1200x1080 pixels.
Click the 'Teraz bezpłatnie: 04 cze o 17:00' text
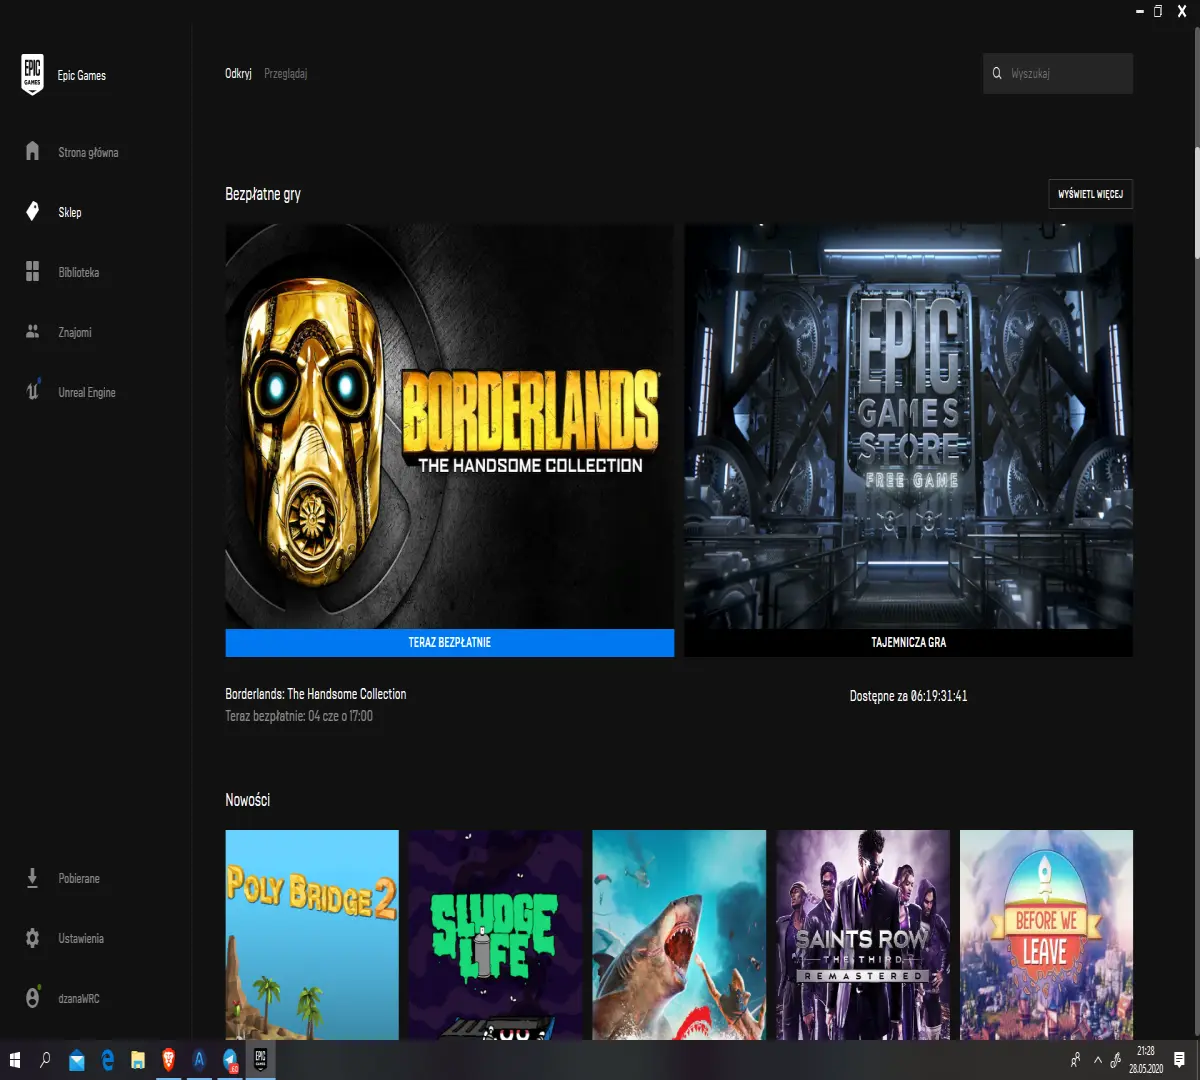coord(299,716)
